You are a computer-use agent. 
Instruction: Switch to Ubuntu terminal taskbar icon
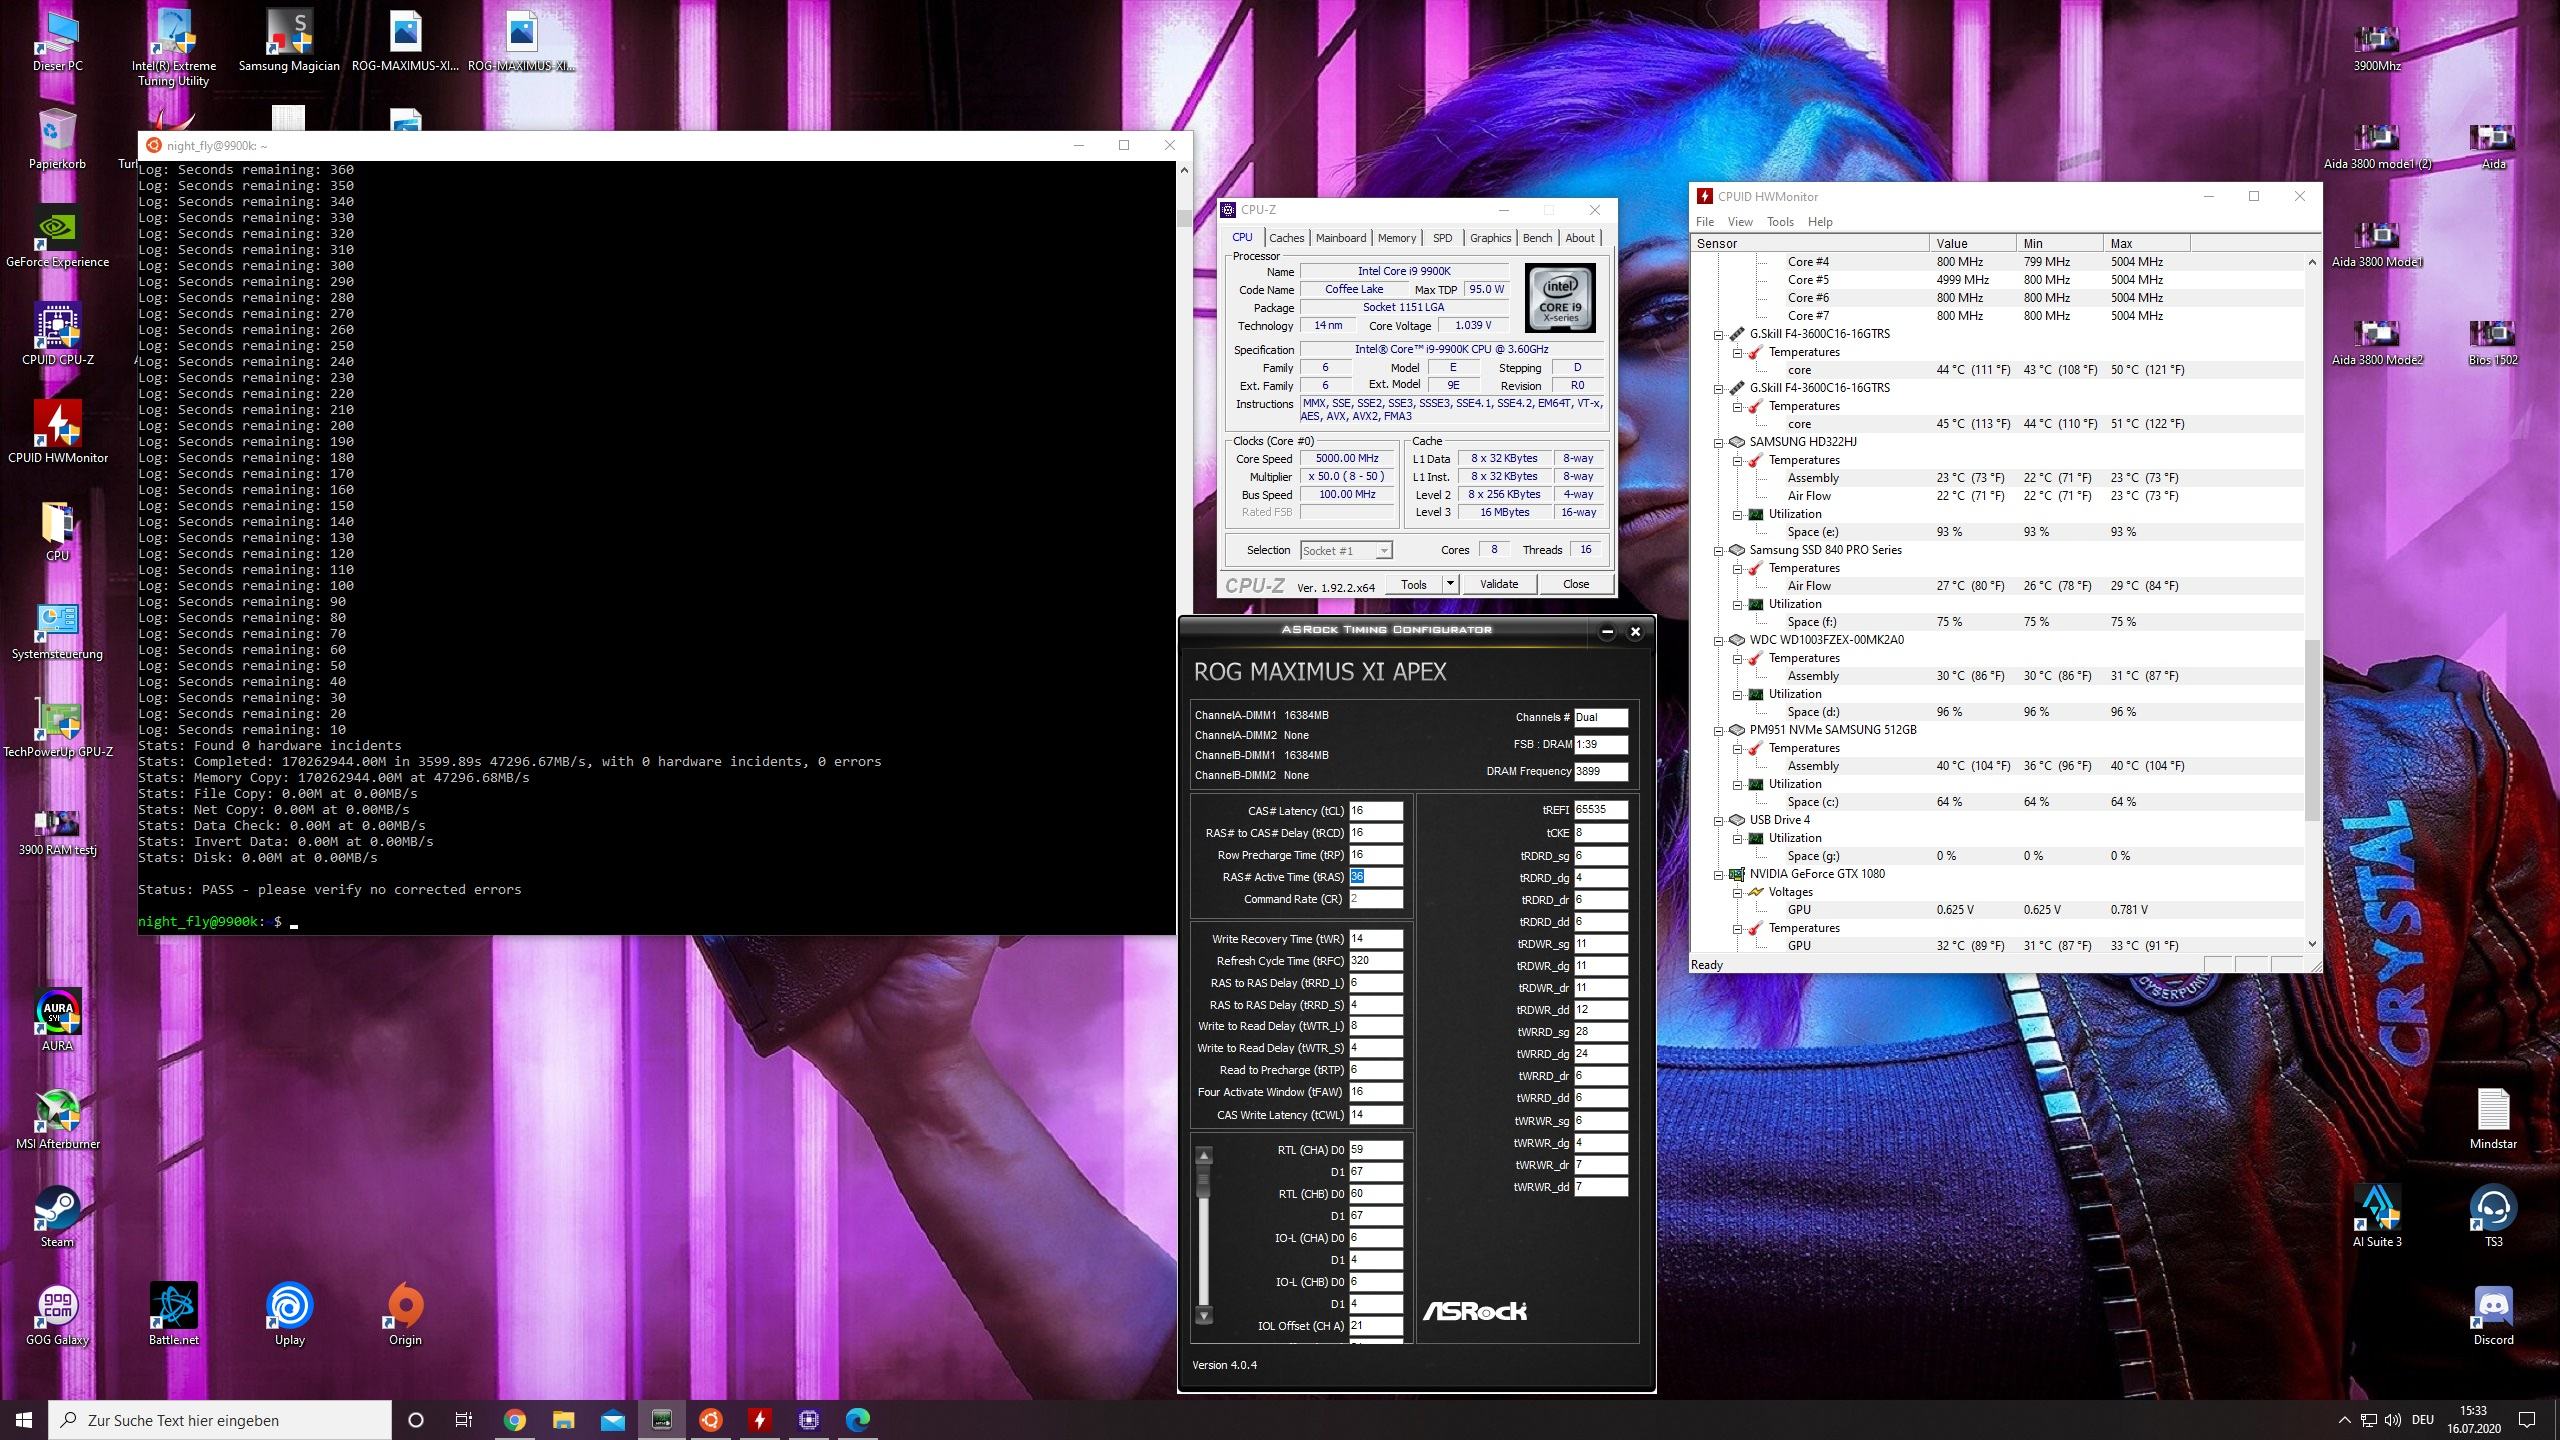click(710, 1419)
